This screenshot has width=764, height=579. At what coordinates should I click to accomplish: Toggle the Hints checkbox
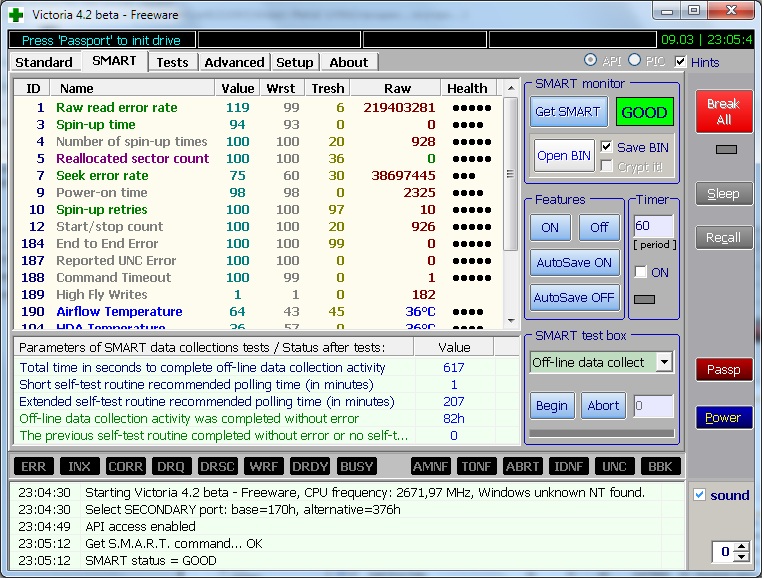click(681, 62)
